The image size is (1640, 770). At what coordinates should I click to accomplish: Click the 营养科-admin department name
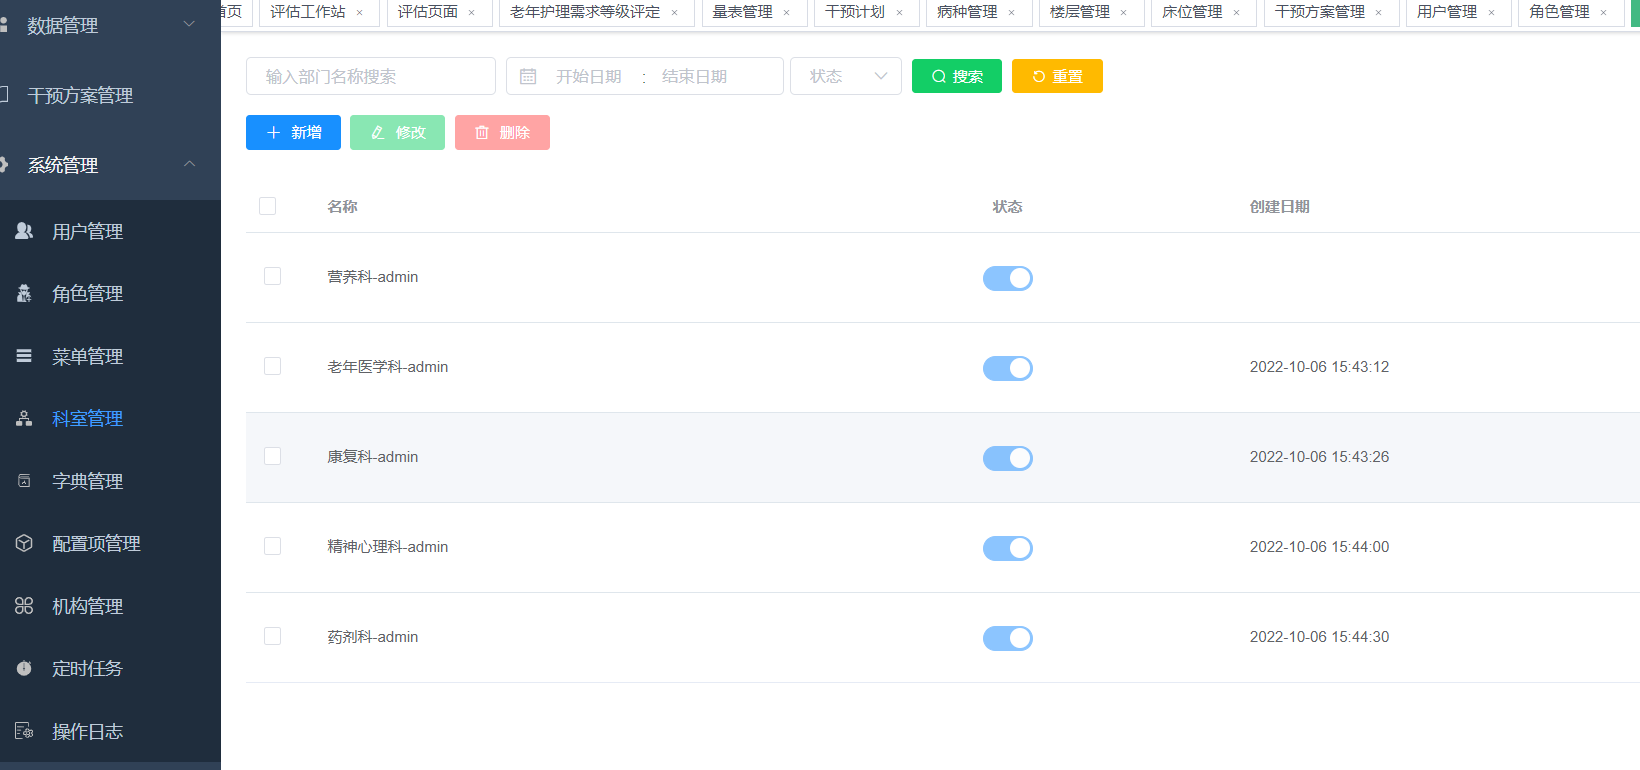(373, 277)
